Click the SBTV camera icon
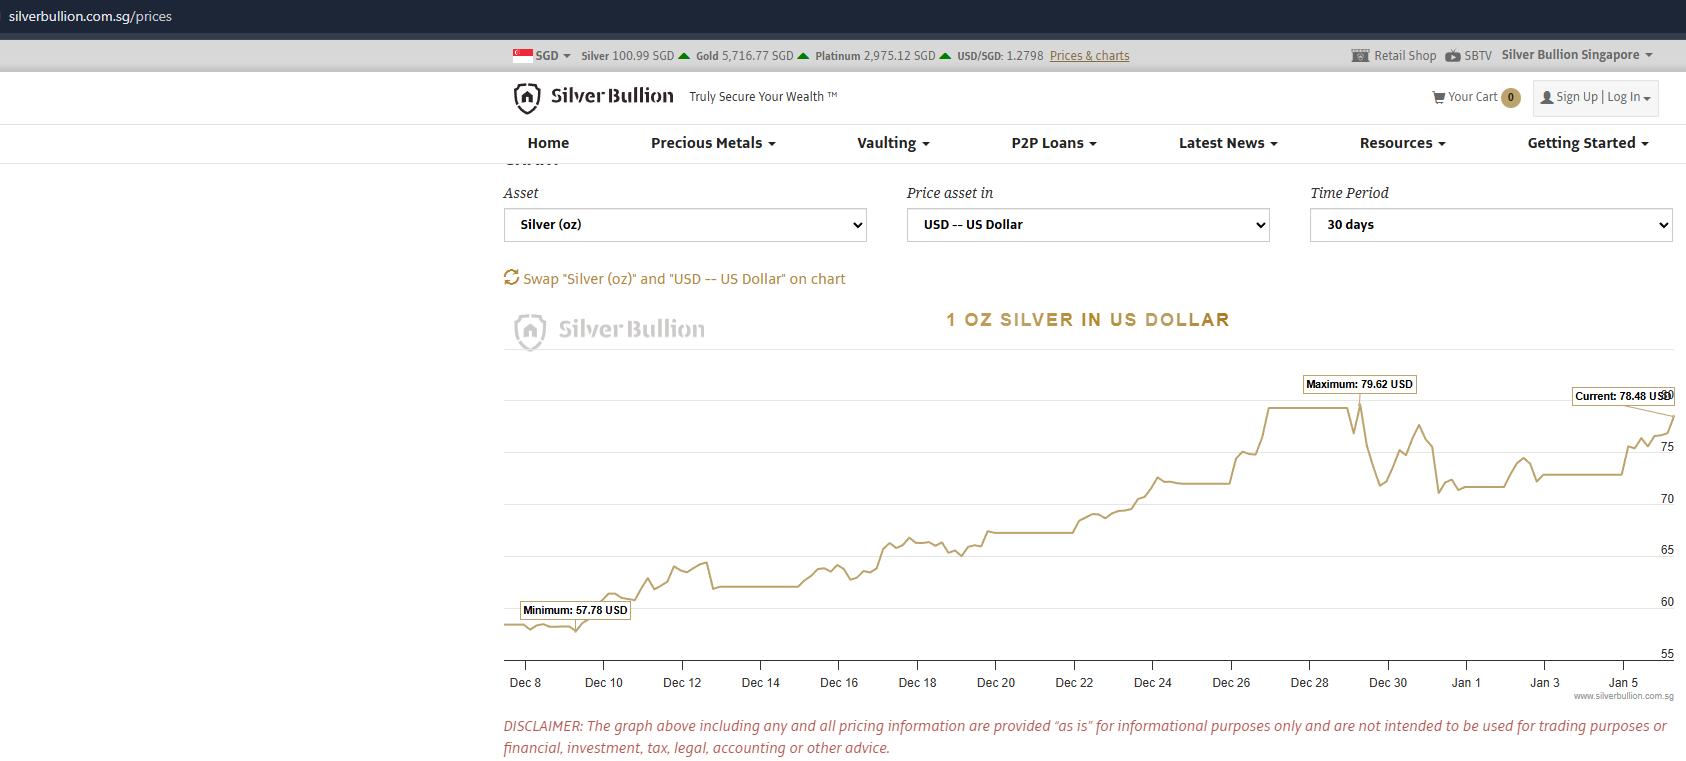This screenshot has height=761, width=1686. pos(1453,56)
